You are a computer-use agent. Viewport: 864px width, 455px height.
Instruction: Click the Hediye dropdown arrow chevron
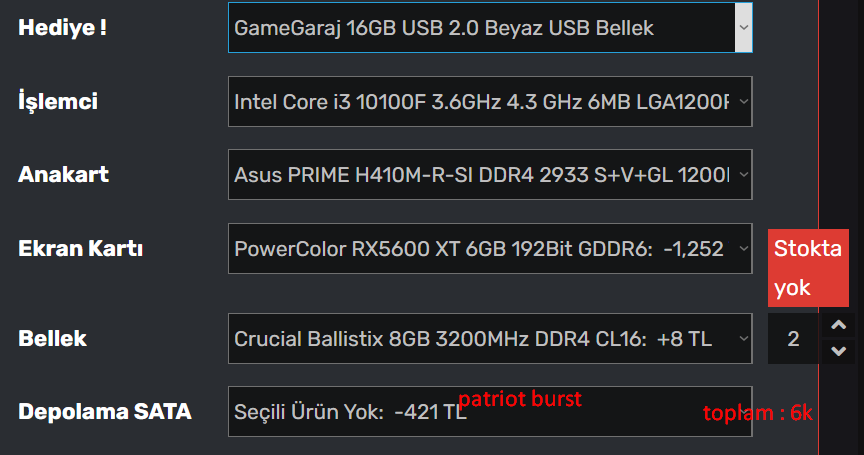743,28
